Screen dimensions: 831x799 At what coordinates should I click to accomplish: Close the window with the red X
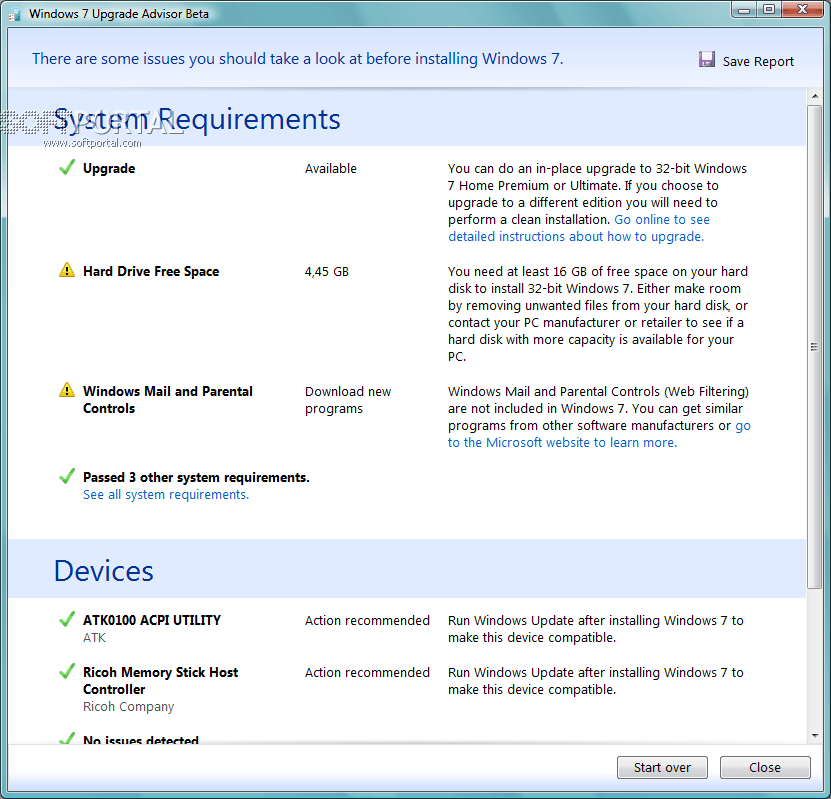(803, 10)
